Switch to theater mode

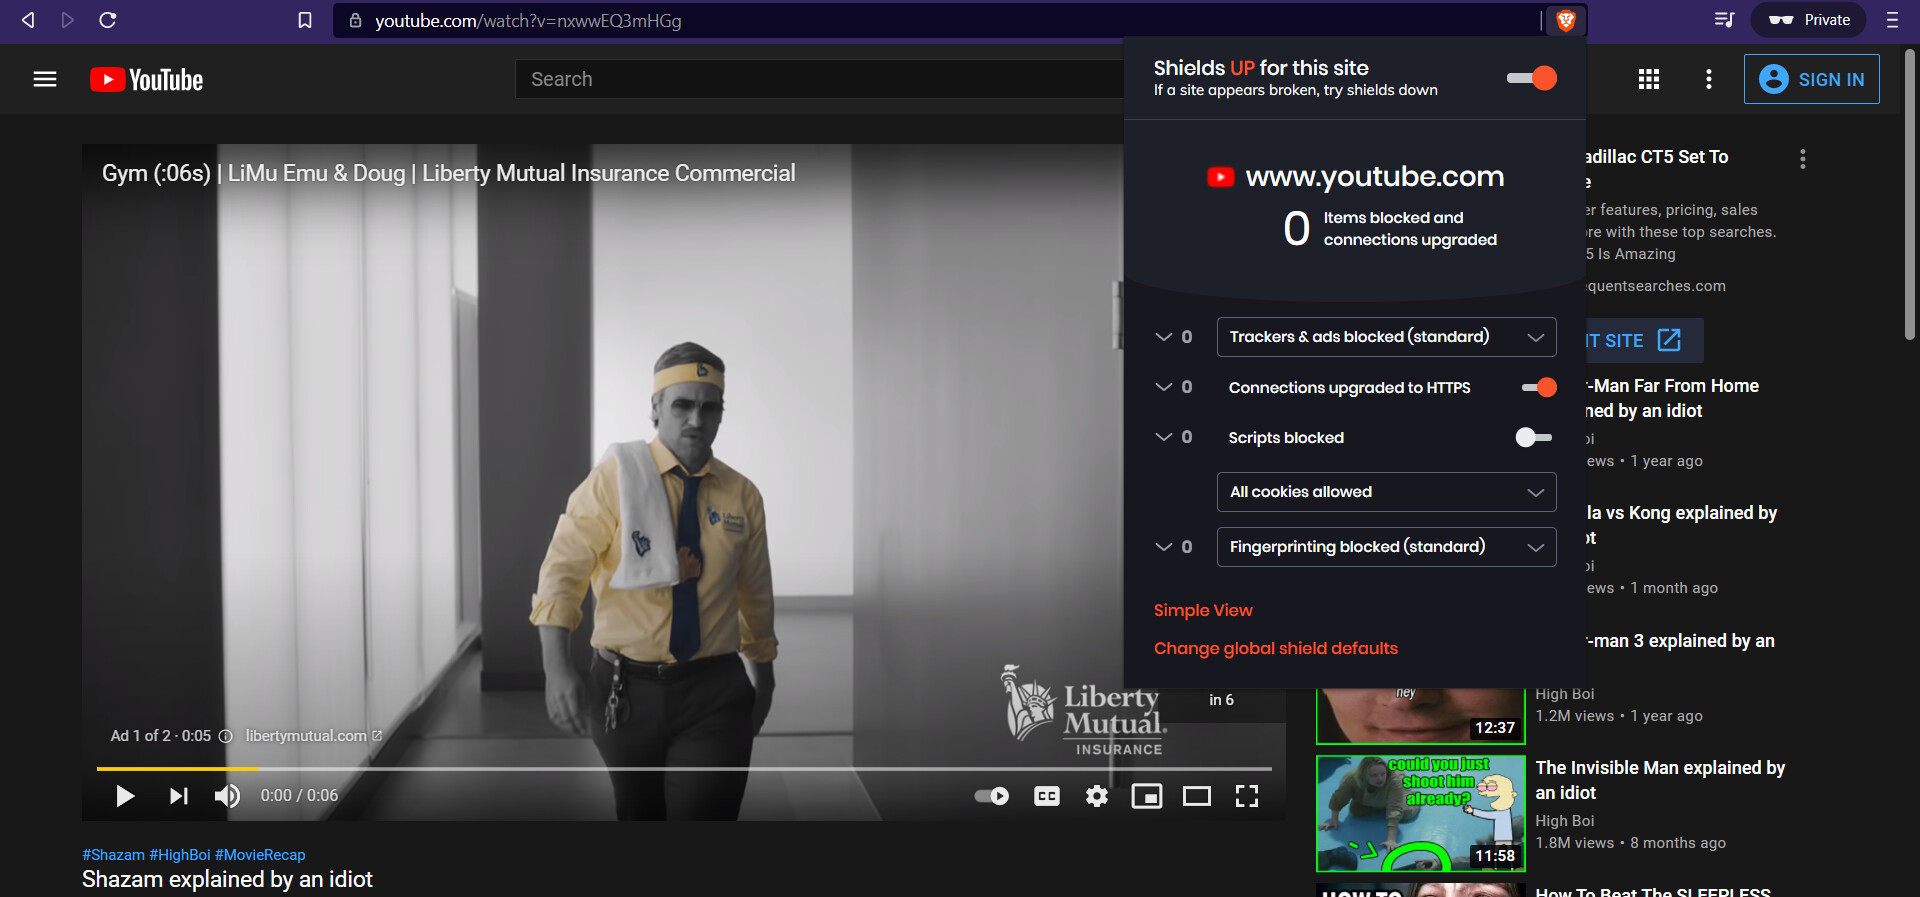click(x=1197, y=796)
